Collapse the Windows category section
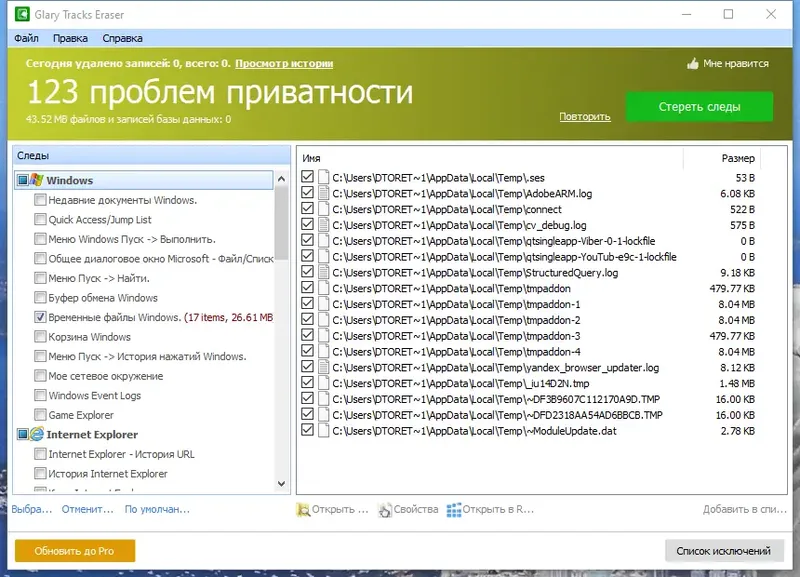This screenshot has height=577, width=800. tap(22, 178)
